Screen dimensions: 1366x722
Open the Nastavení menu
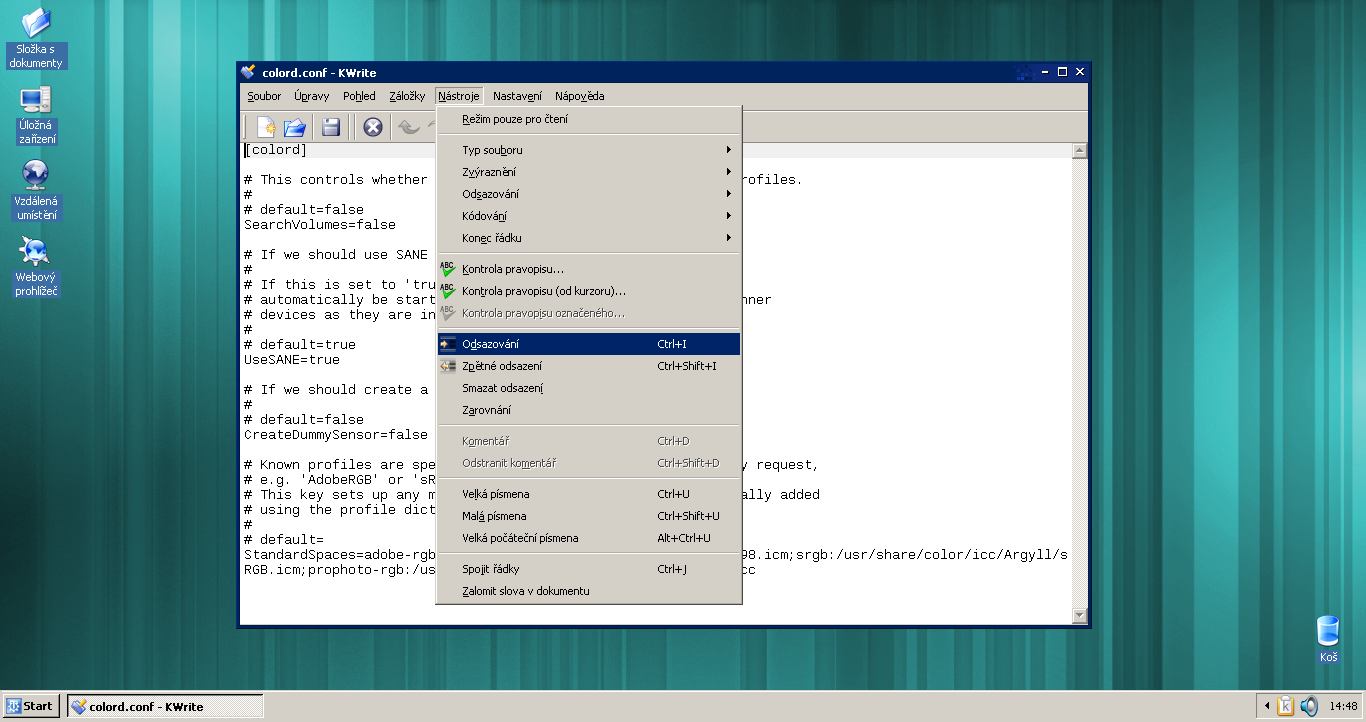pyautogui.click(x=517, y=96)
